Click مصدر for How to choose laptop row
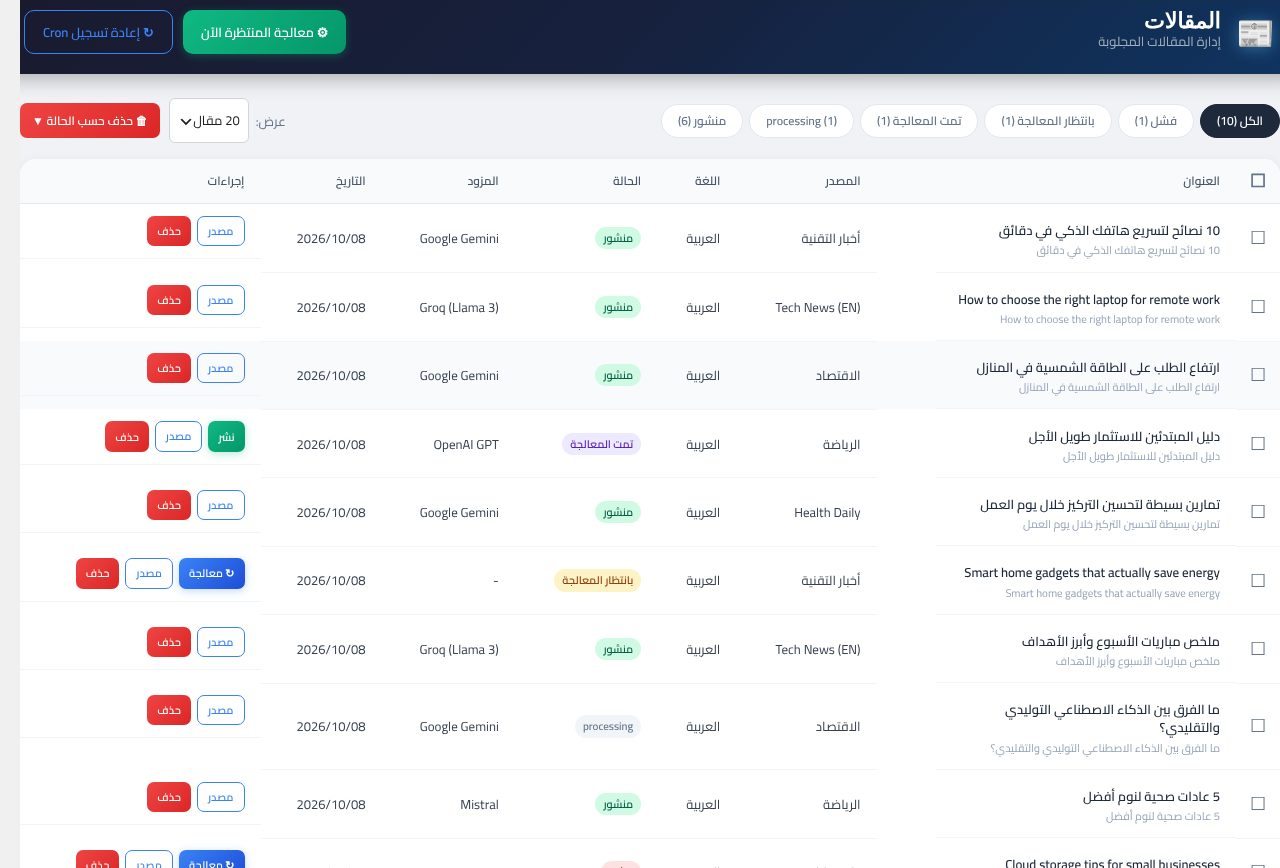This screenshot has width=1280, height=868. 220,300
